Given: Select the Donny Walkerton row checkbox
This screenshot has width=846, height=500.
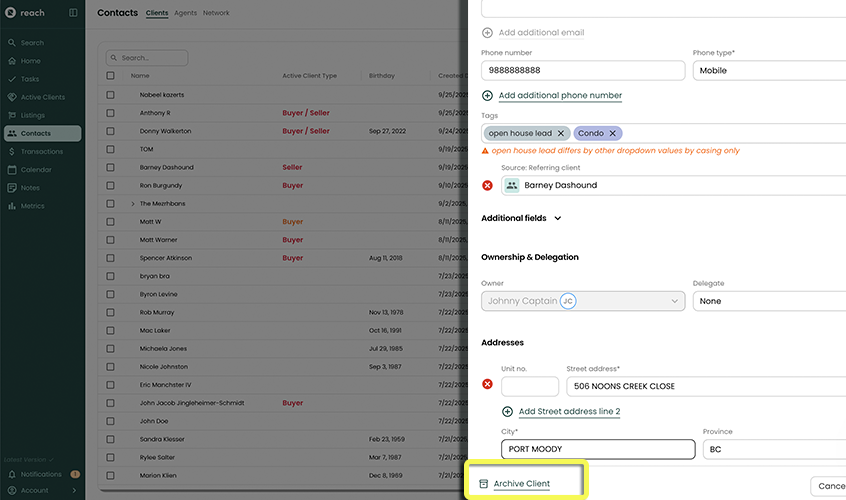Looking at the screenshot, I should coord(111,131).
